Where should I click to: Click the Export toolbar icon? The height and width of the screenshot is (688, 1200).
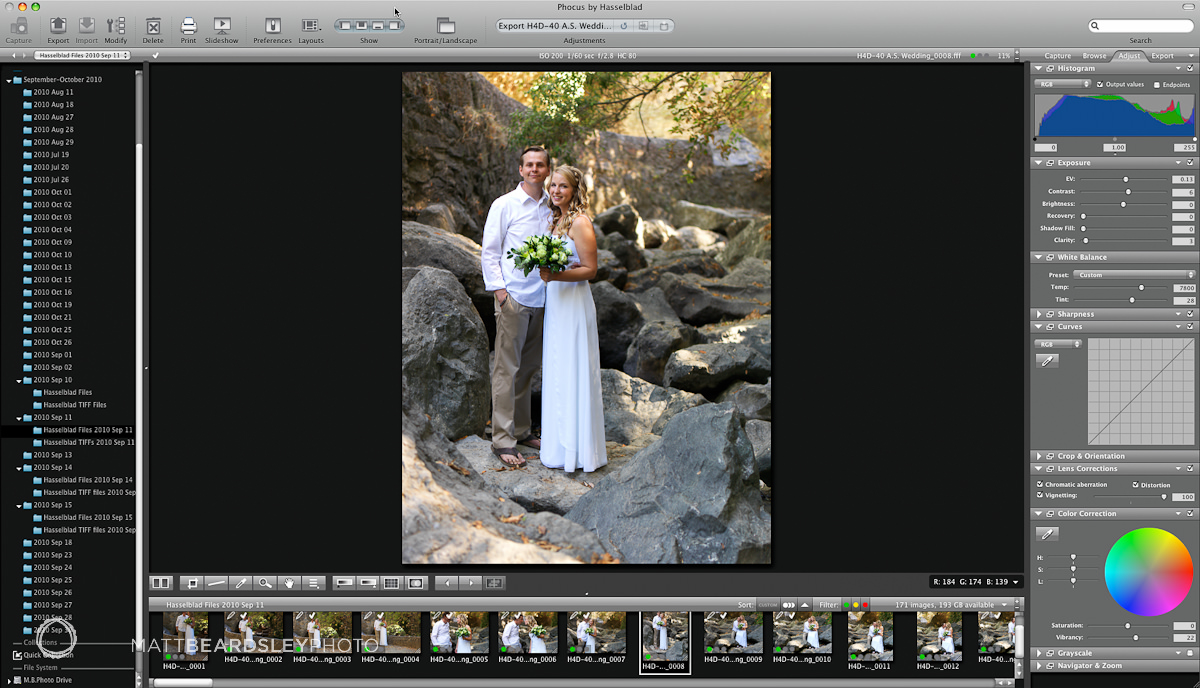58,26
